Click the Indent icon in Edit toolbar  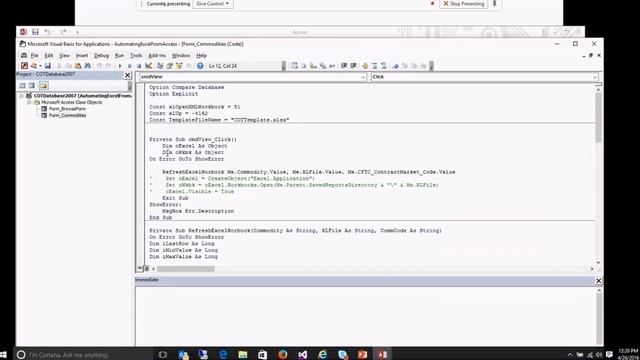(x=344, y=66)
